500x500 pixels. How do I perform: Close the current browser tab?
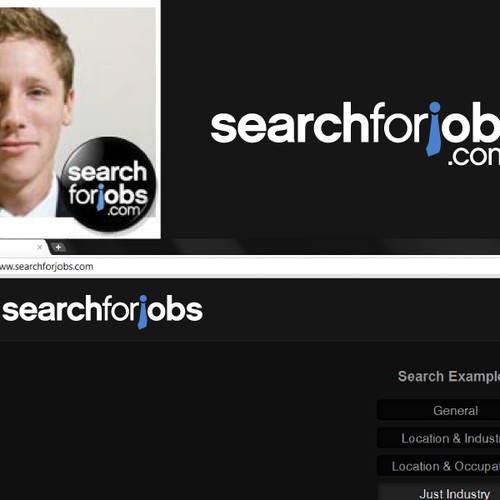tap(39, 247)
